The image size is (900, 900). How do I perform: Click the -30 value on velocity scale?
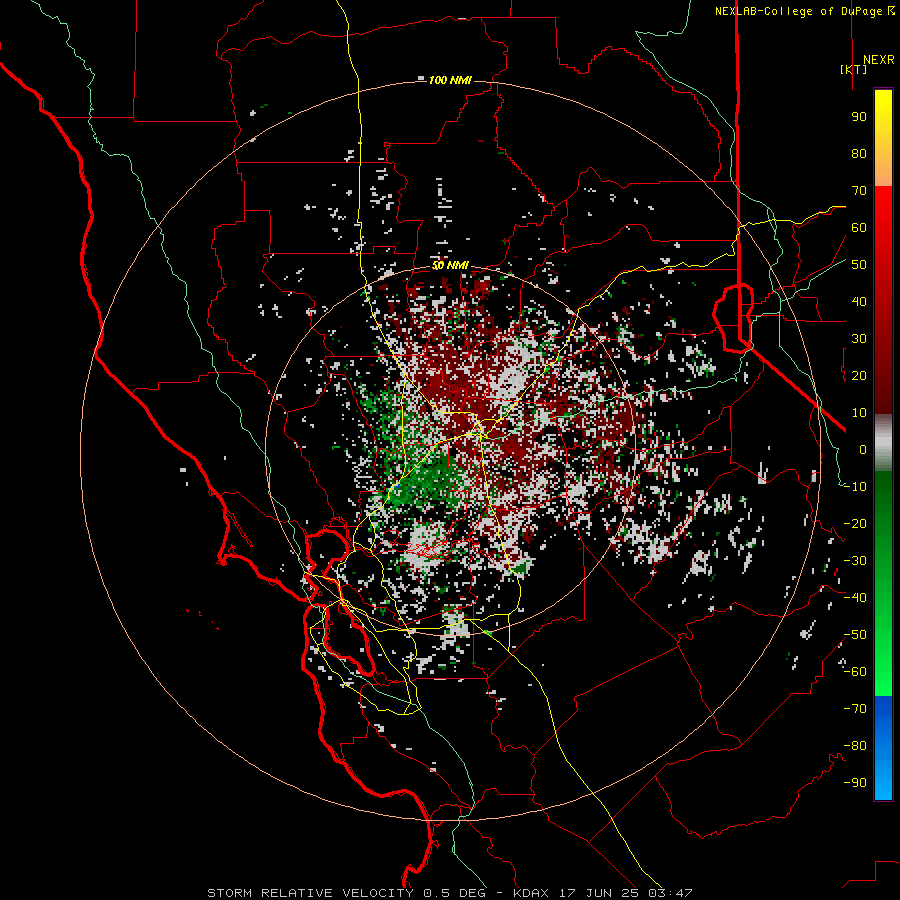coord(855,561)
